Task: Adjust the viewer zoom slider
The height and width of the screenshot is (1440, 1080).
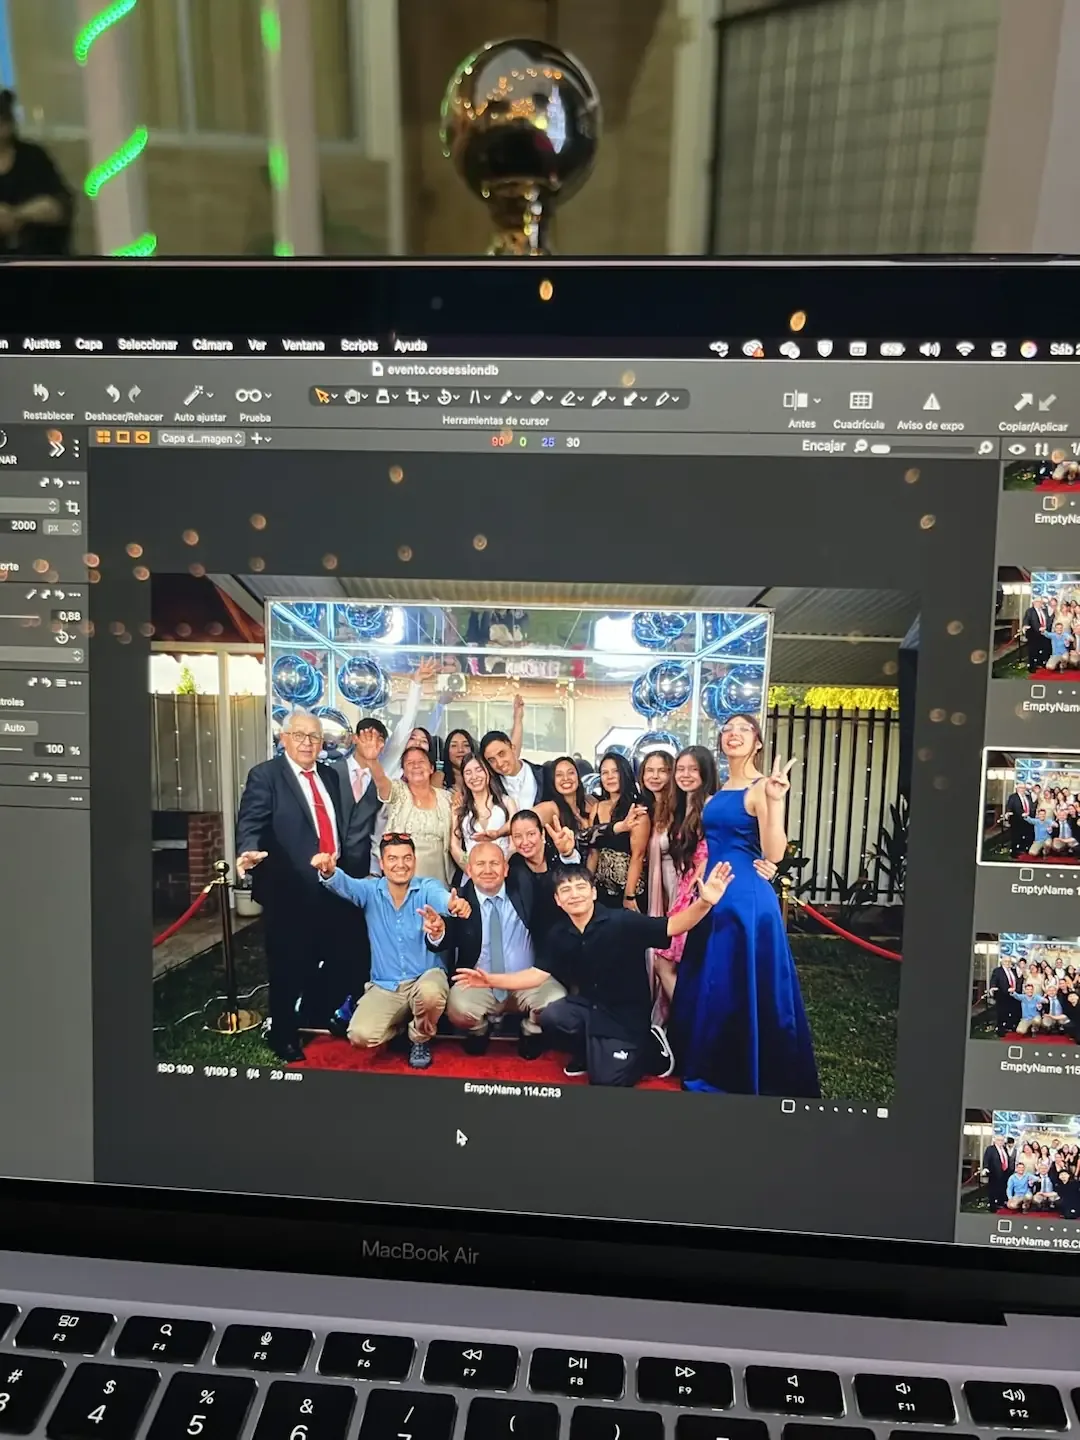Action: point(925,449)
